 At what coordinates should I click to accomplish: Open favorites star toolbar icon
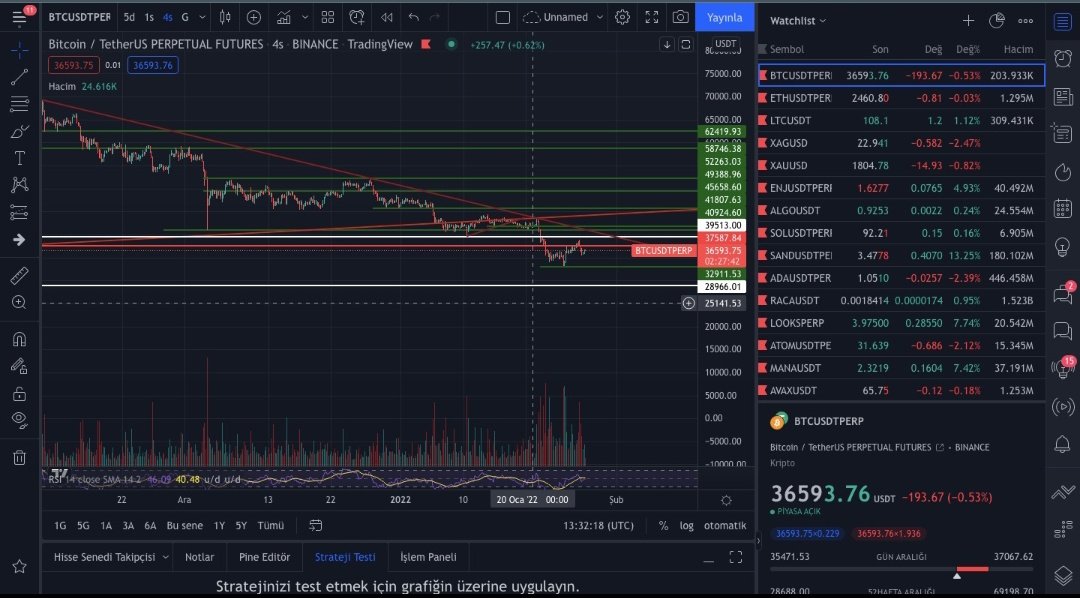tap(19, 566)
